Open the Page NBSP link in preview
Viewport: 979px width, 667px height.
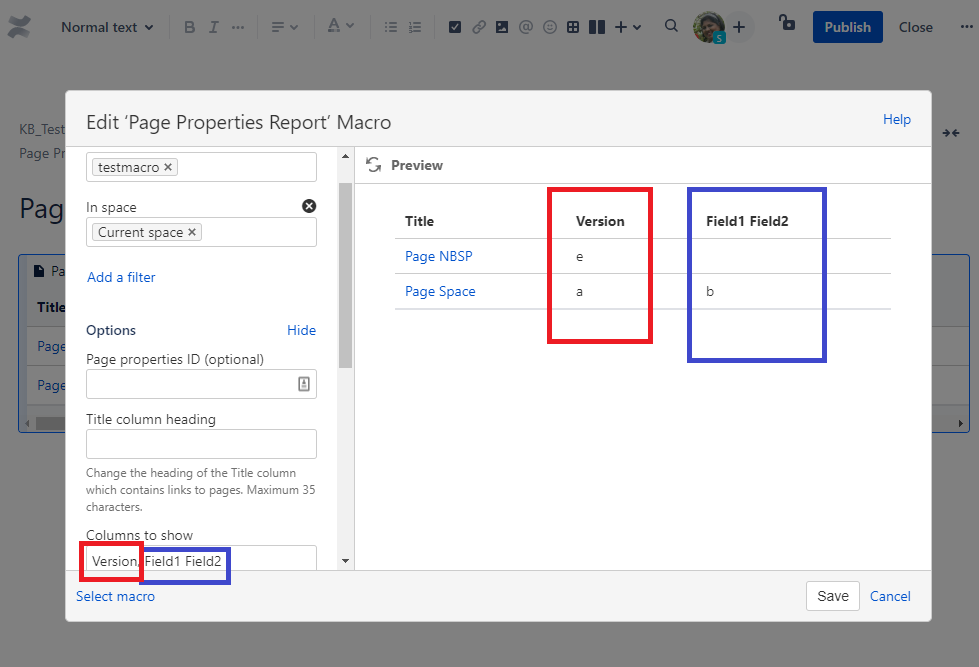(438, 256)
